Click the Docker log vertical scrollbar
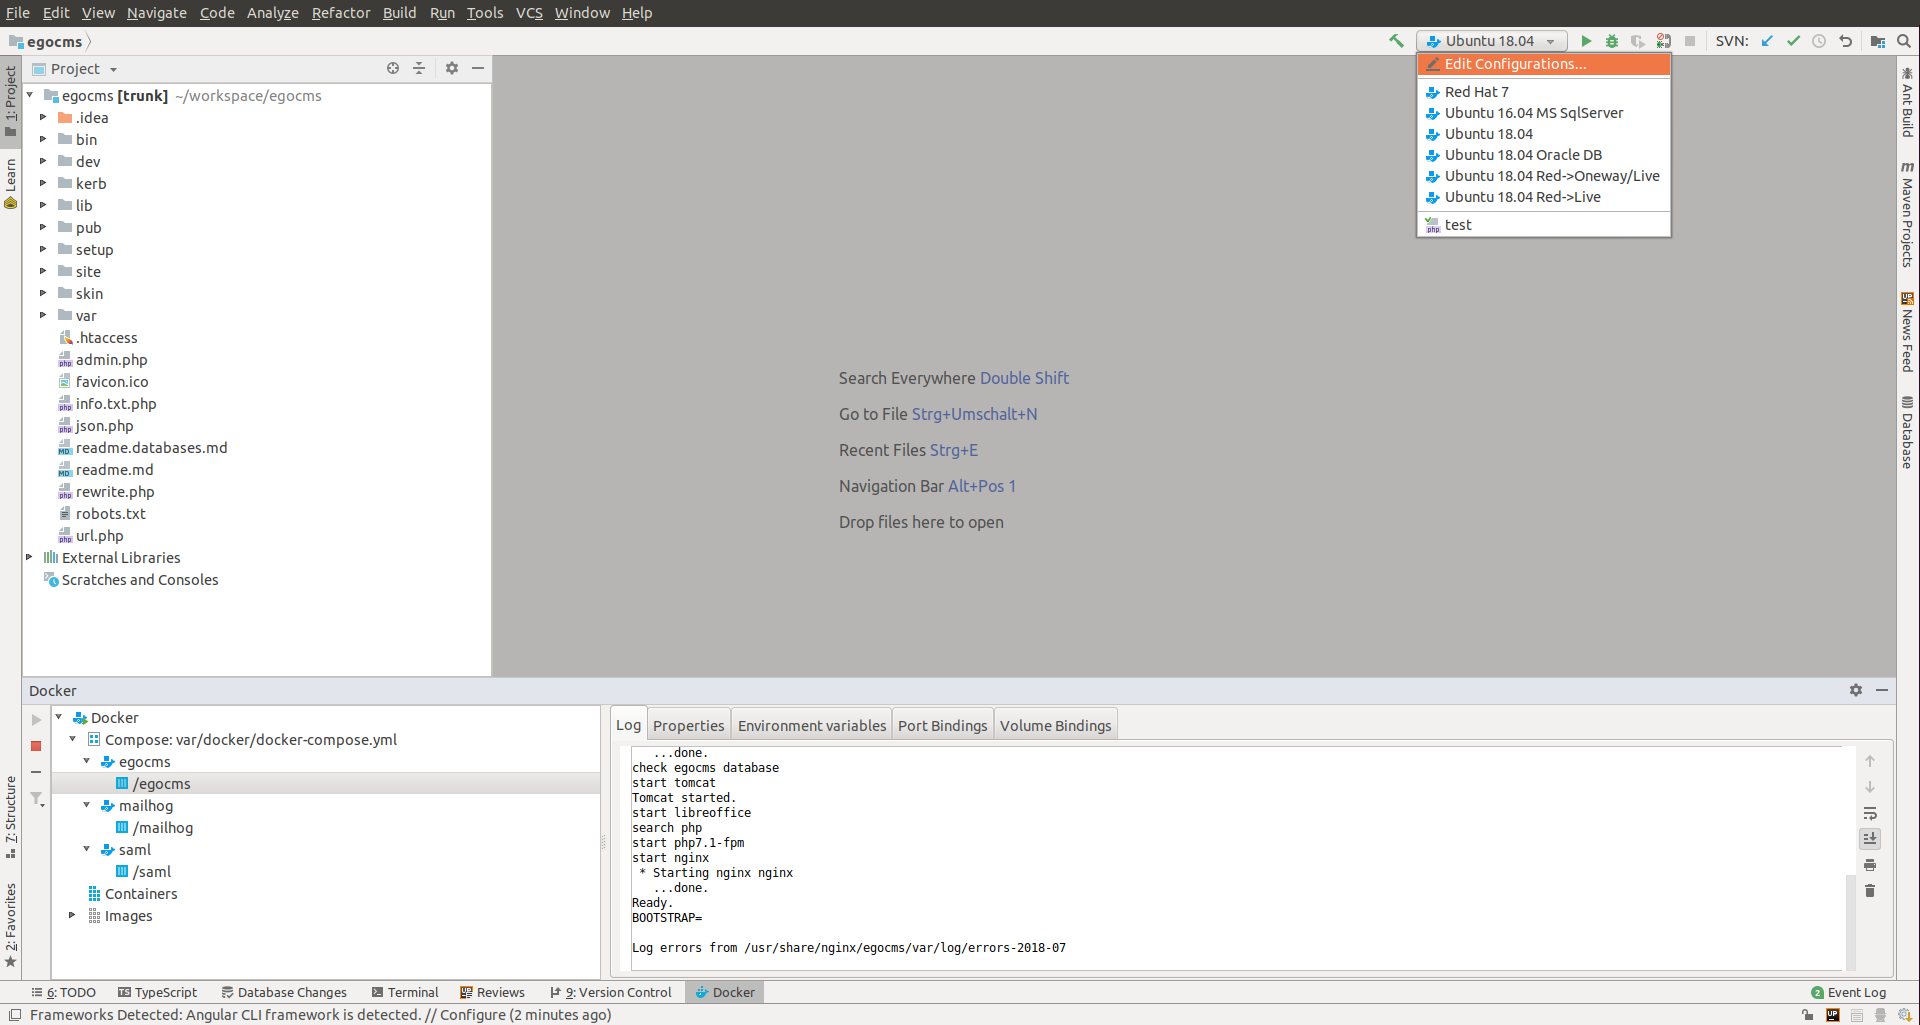The width and height of the screenshot is (1920, 1025). click(1850, 921)
